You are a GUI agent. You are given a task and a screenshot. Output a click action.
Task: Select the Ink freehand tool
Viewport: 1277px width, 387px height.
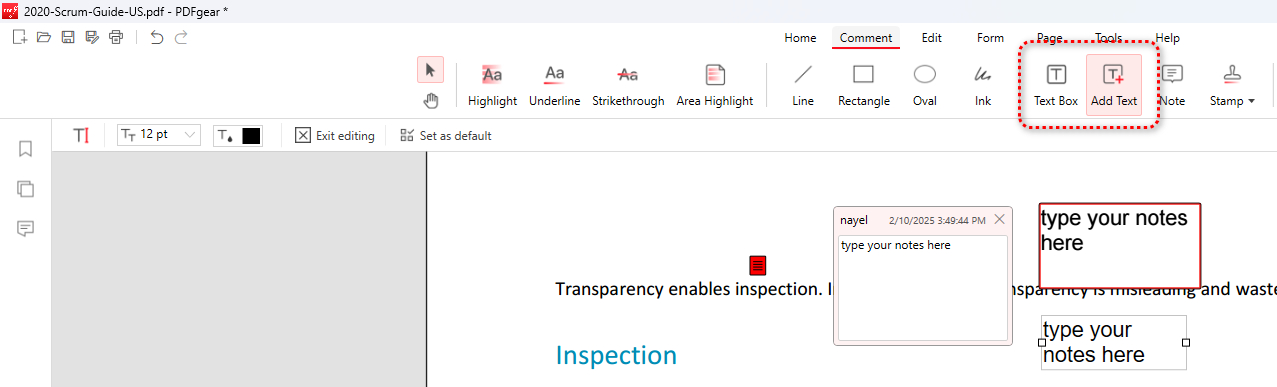click(x=983, y=85)
